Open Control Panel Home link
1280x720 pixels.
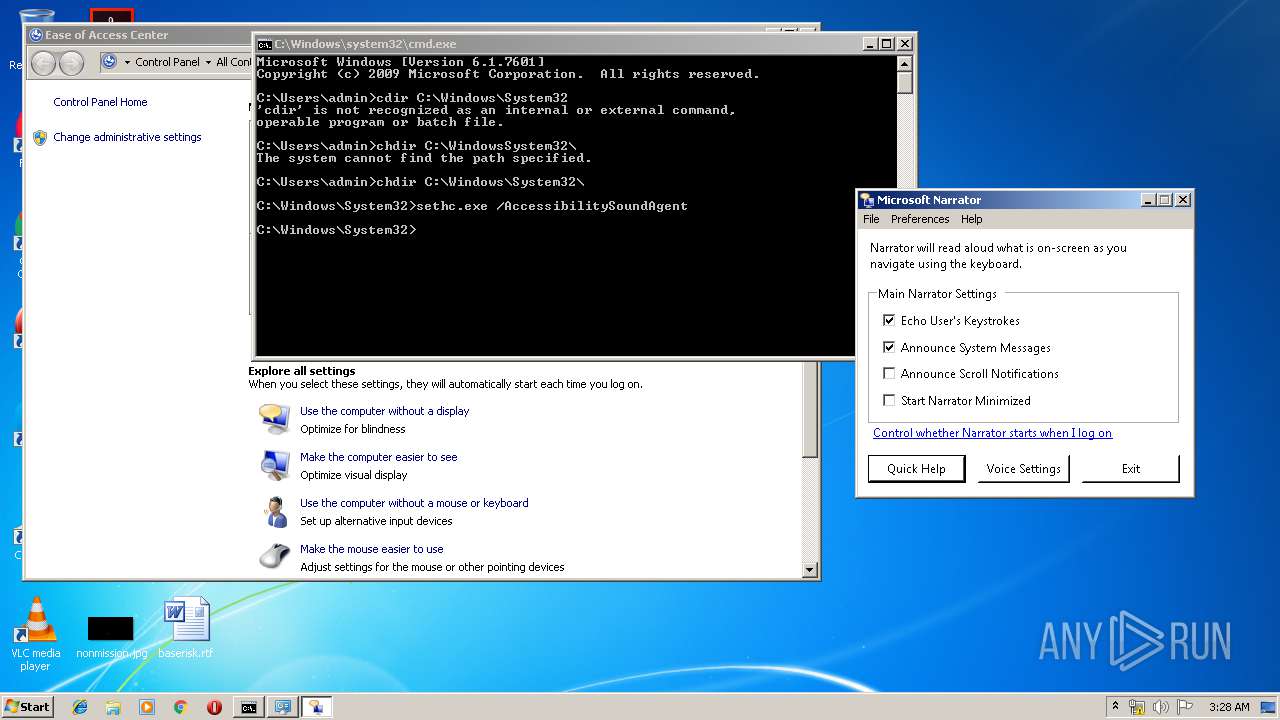click(x=100, y=102)
